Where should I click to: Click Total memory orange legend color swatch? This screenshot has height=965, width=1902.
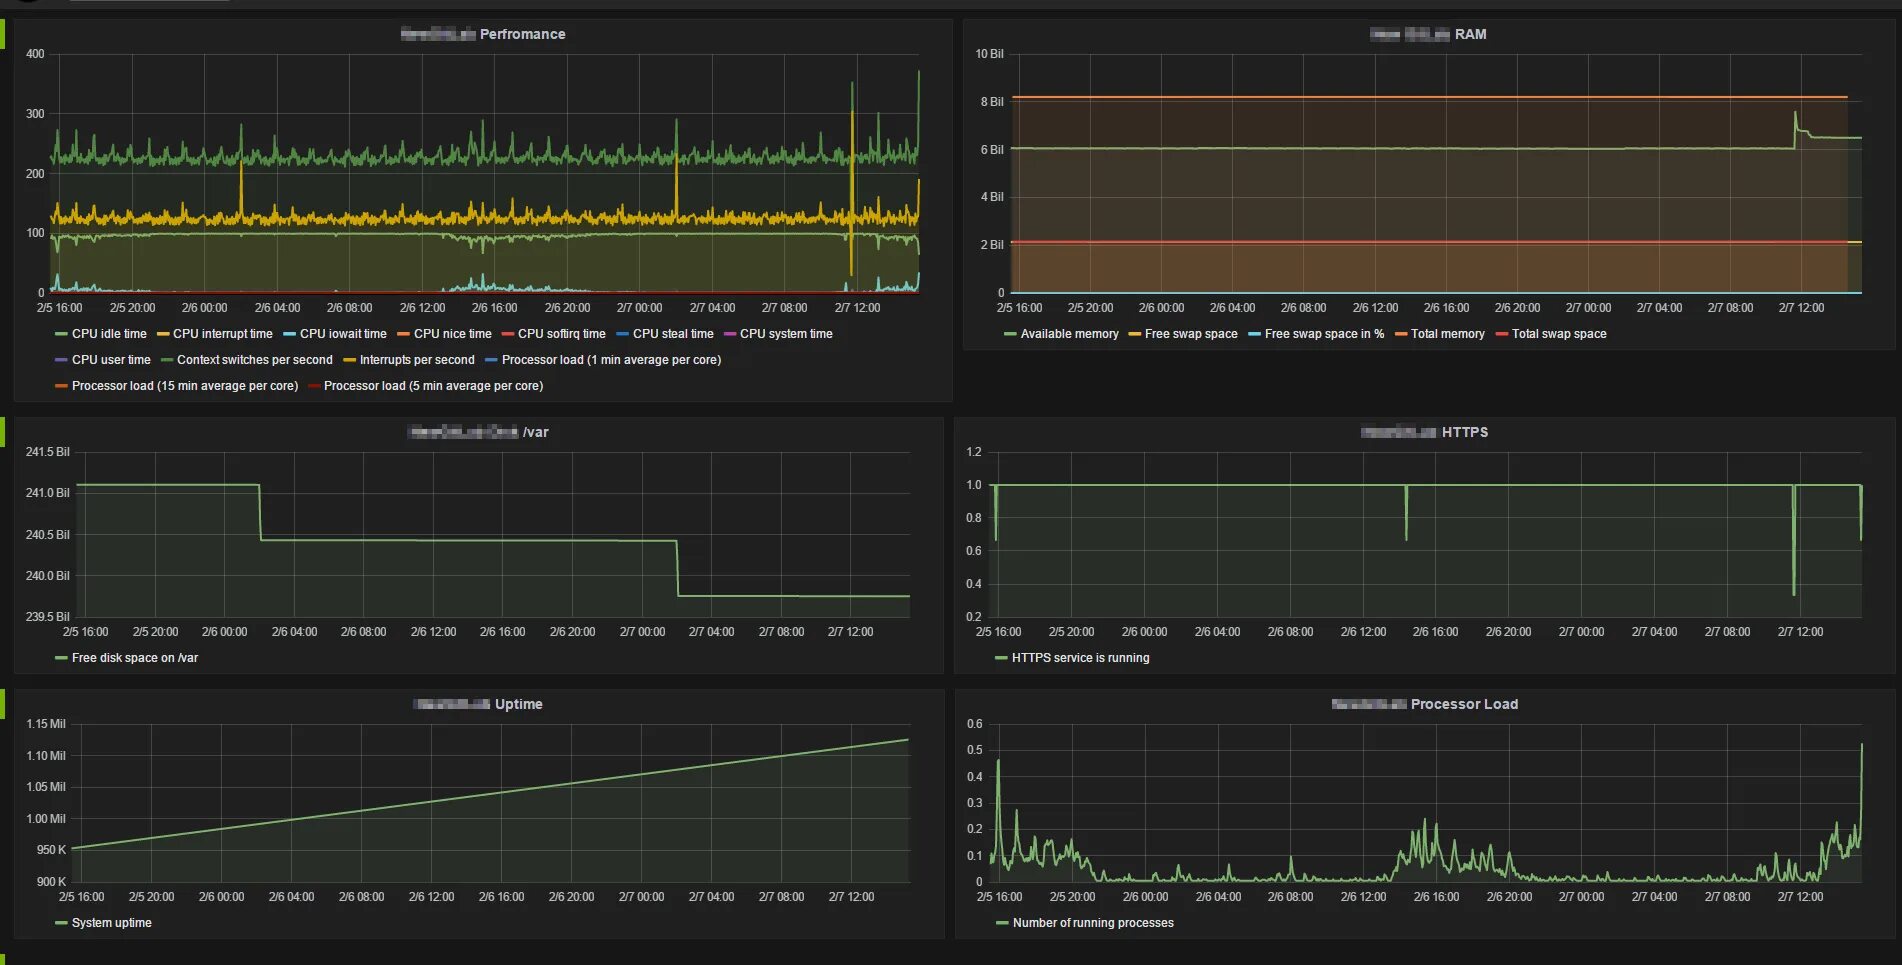coord(1400,334)
